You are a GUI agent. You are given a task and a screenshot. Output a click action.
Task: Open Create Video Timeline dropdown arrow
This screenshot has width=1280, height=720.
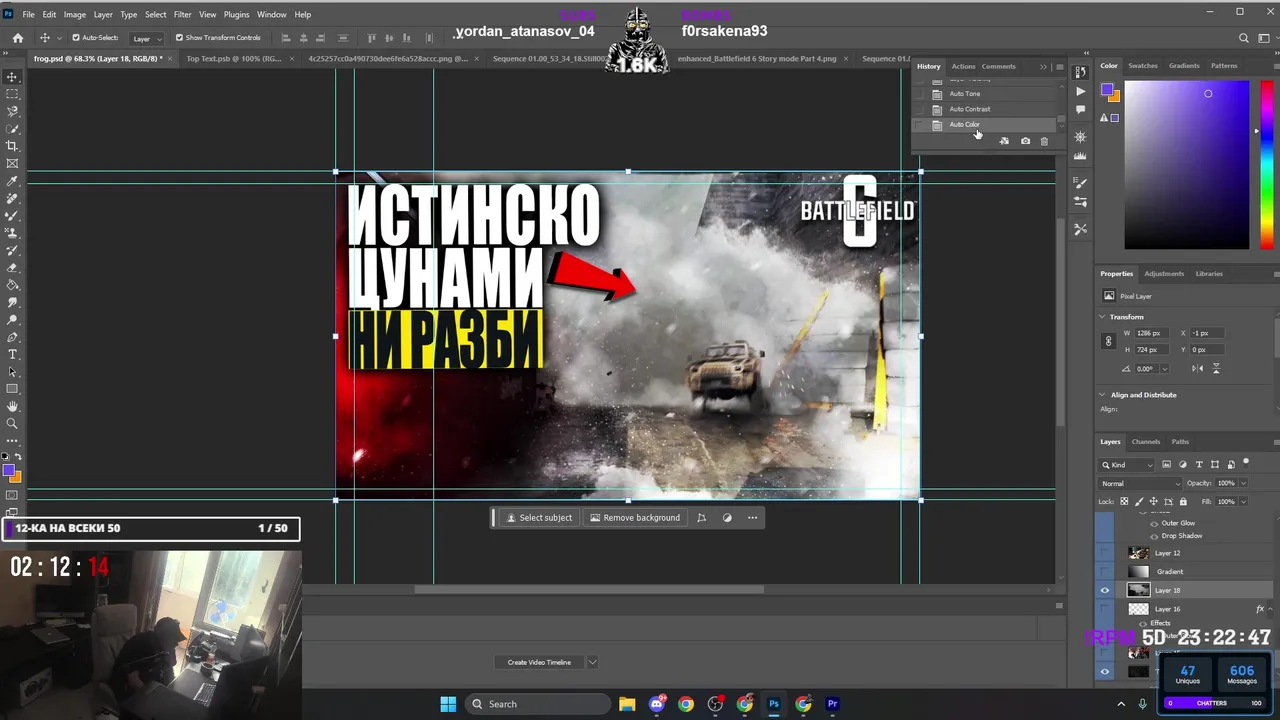click(x=592, y=662)
